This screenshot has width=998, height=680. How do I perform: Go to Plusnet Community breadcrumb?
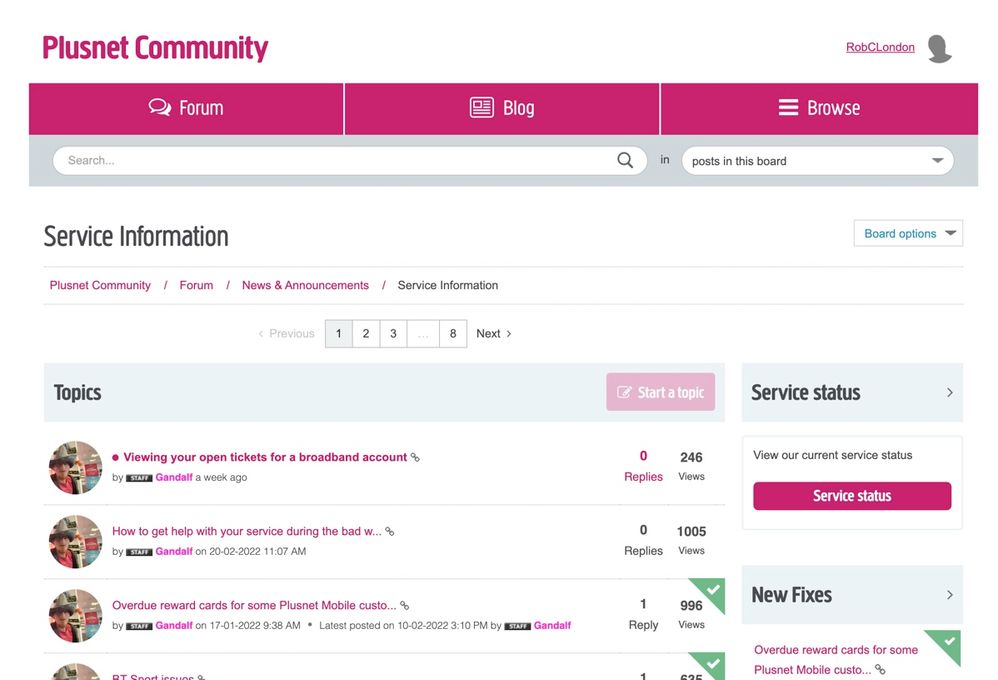[x=100, y=285]
